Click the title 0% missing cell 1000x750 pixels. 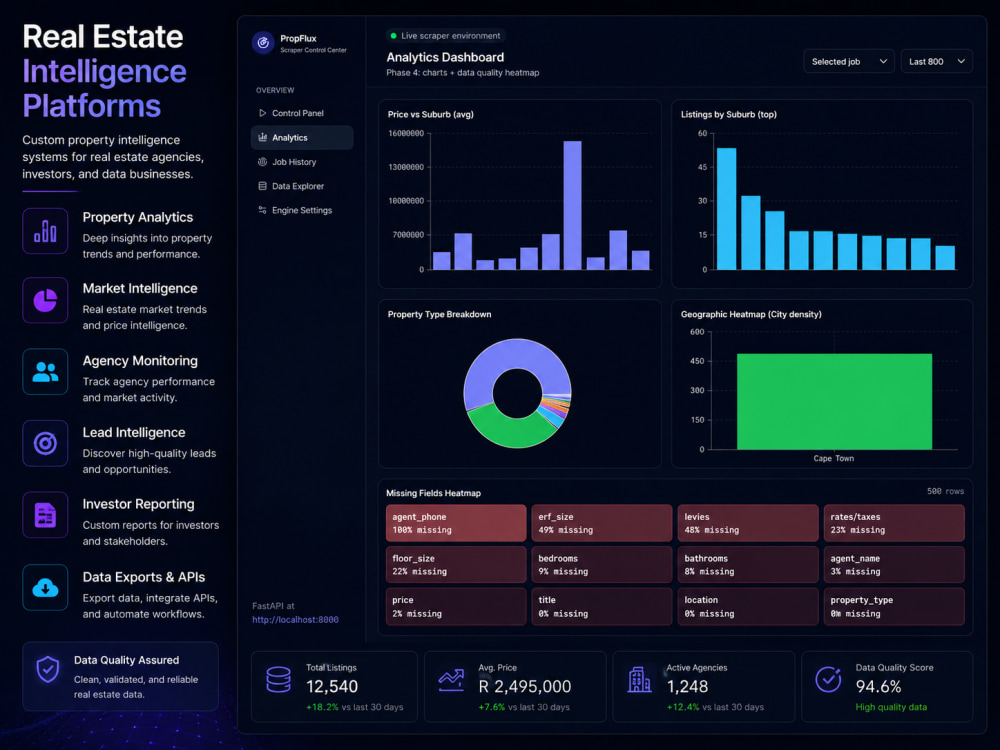click(601, 607)
